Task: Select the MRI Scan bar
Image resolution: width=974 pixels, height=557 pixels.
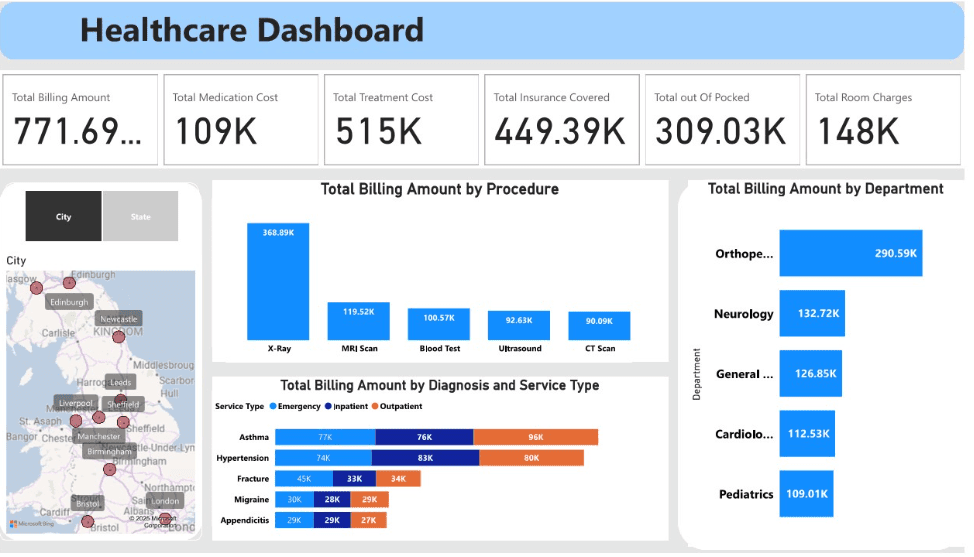Action: pyautogui.click(x=358, y=321)
